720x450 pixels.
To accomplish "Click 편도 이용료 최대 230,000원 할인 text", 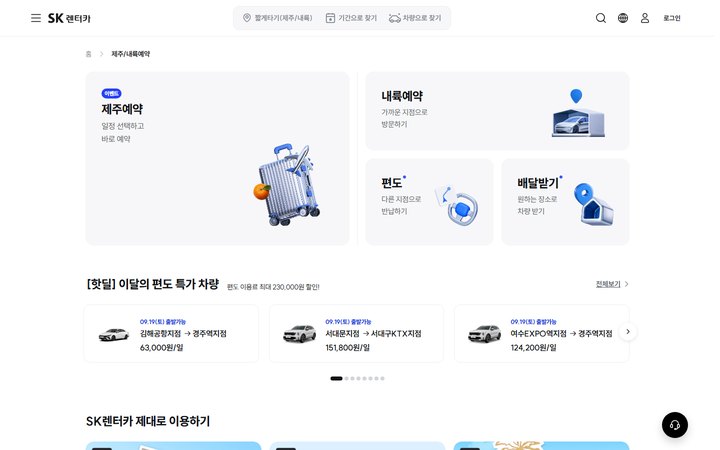I will [x=273, y=287].
